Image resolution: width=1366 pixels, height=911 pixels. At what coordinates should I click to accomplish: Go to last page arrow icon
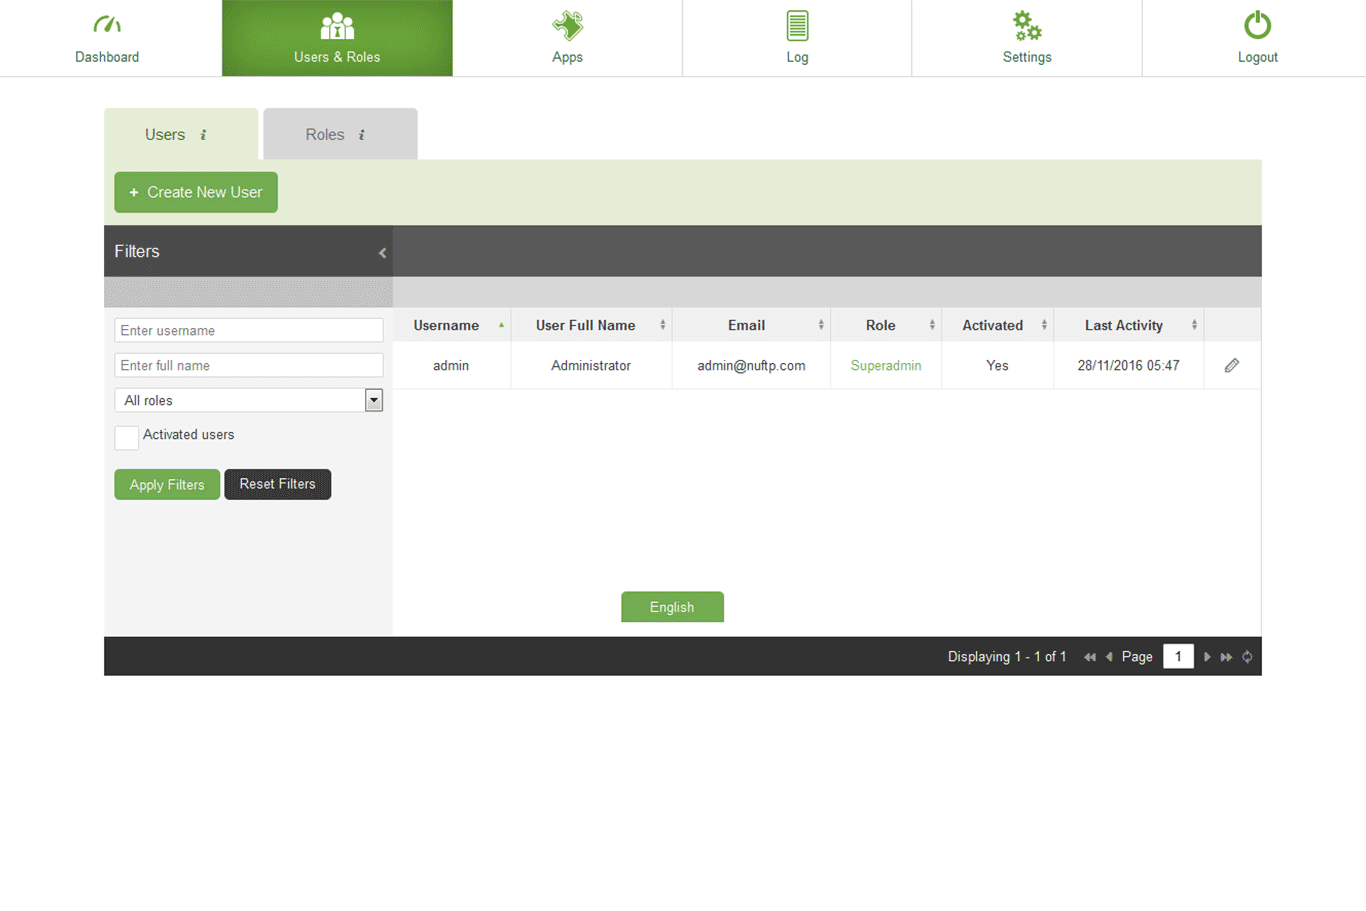1226,657
